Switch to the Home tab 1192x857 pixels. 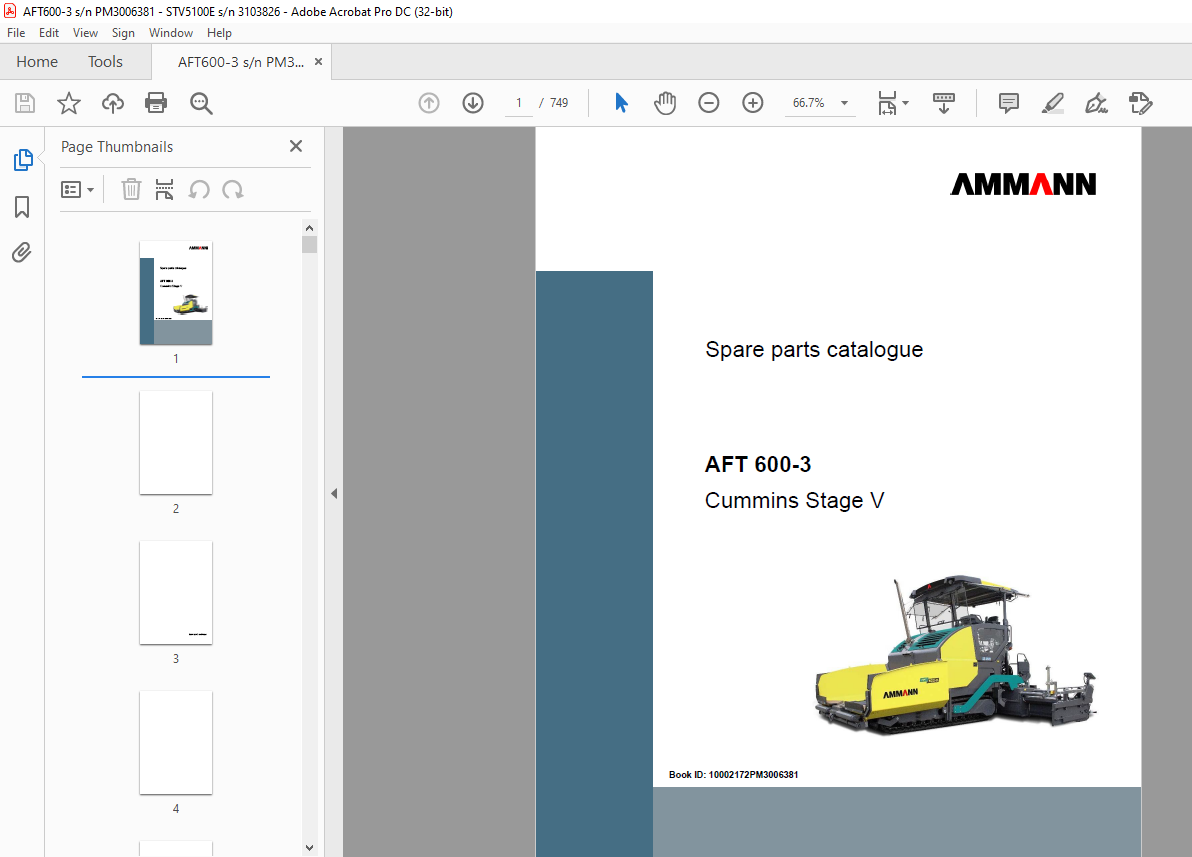click(x=36, y=62)
